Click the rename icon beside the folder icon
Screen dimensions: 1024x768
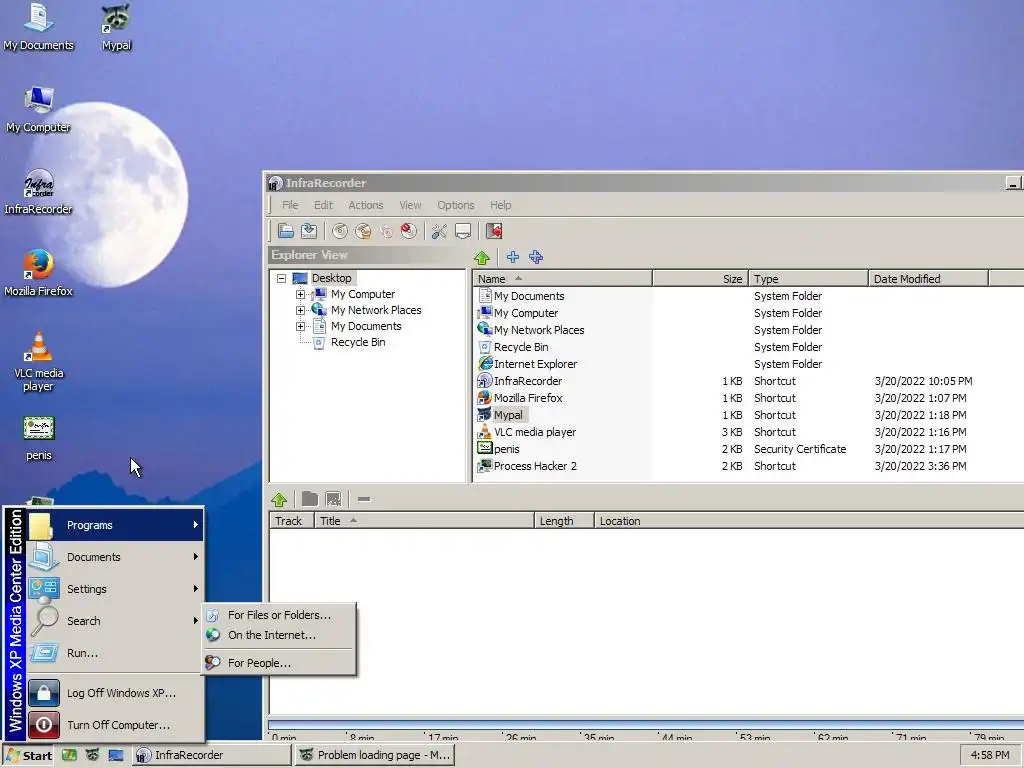click(x=333, y=500)
